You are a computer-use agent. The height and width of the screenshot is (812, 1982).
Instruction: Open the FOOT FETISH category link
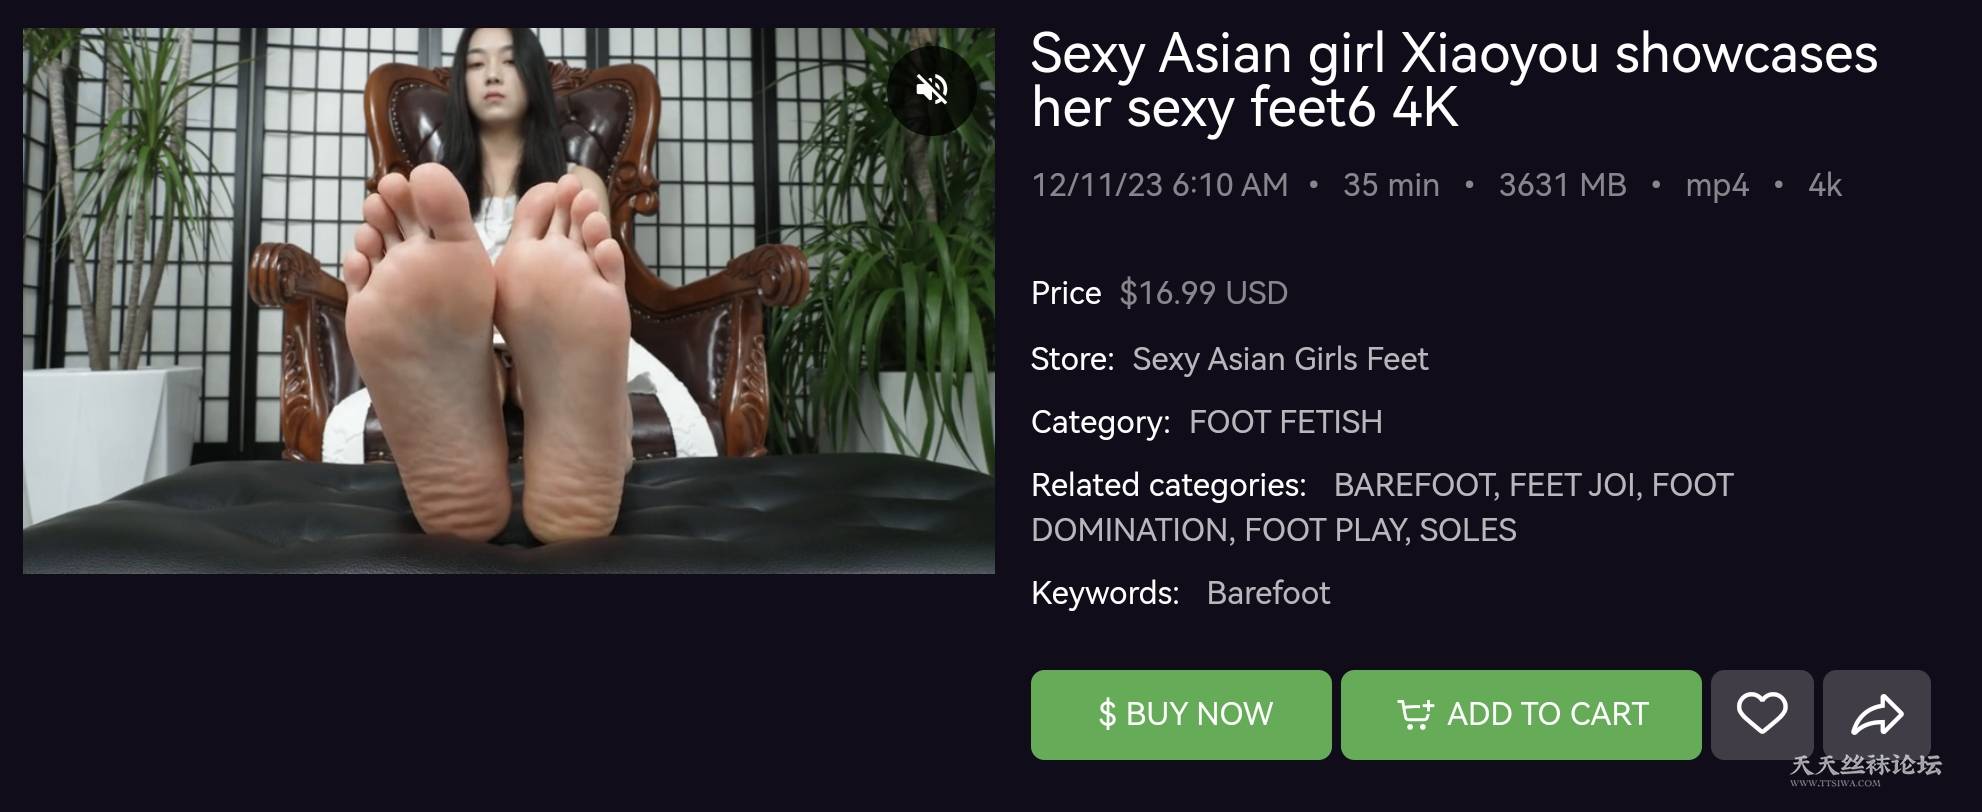coord(1285,422)
